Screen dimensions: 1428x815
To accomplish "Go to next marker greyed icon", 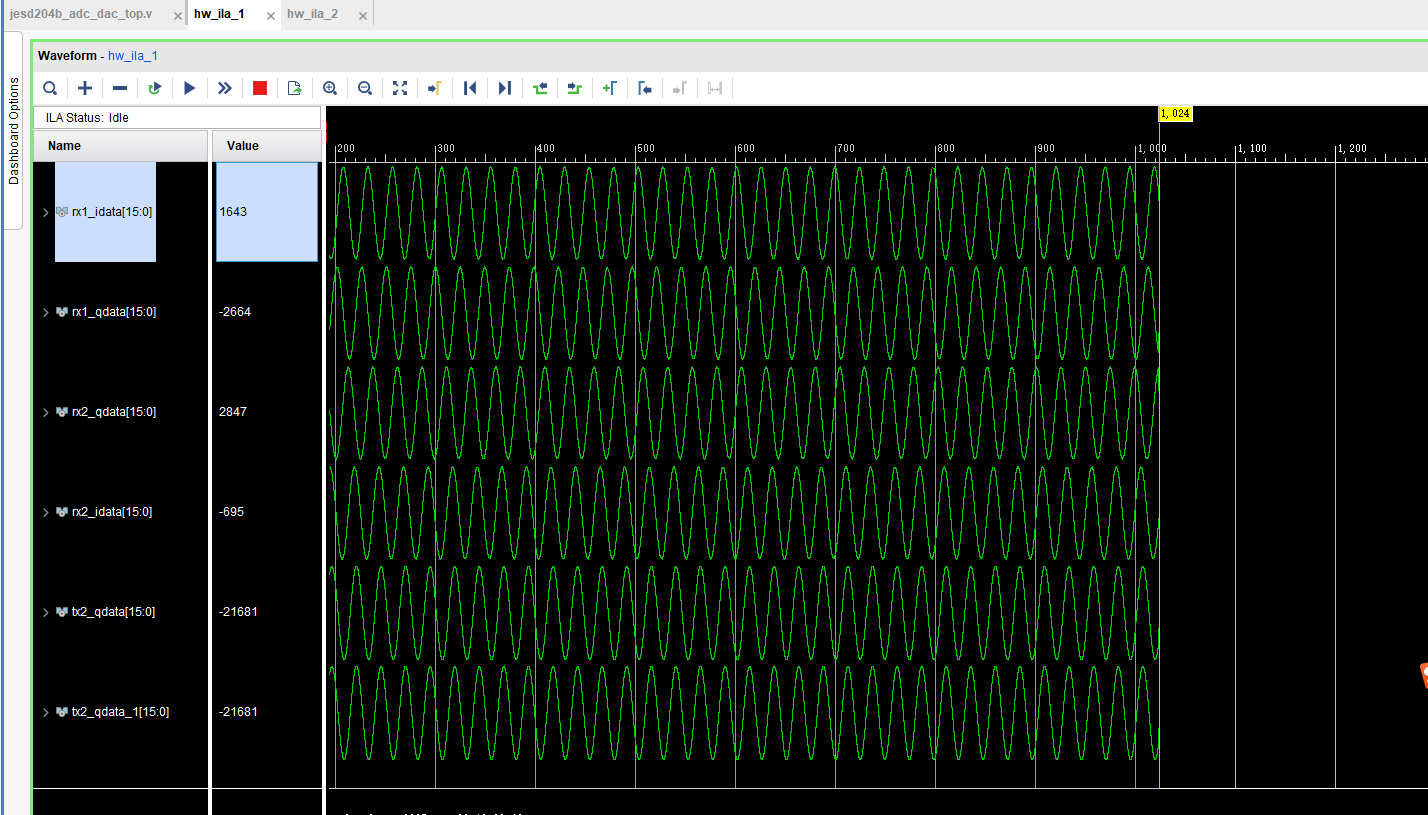I will click(x=680, y=88).
